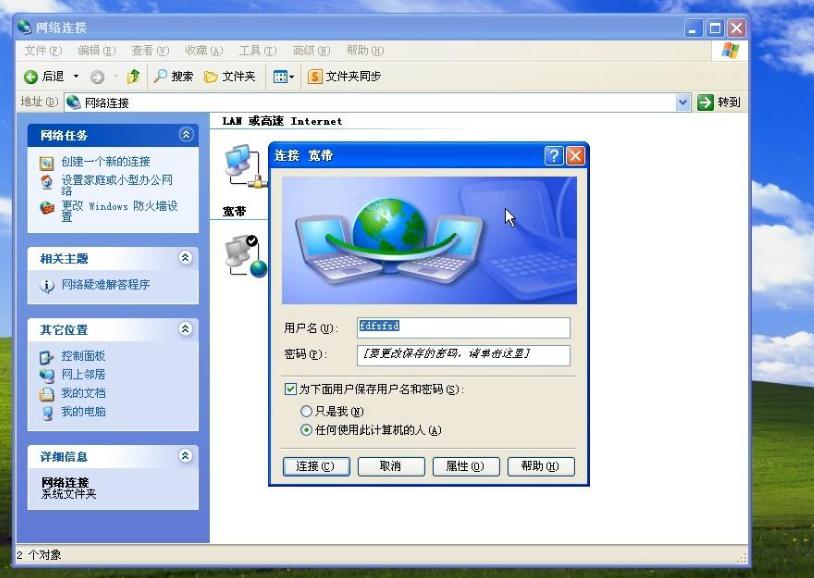Open the Help (帮助) menu

click(x=365, y=50)
